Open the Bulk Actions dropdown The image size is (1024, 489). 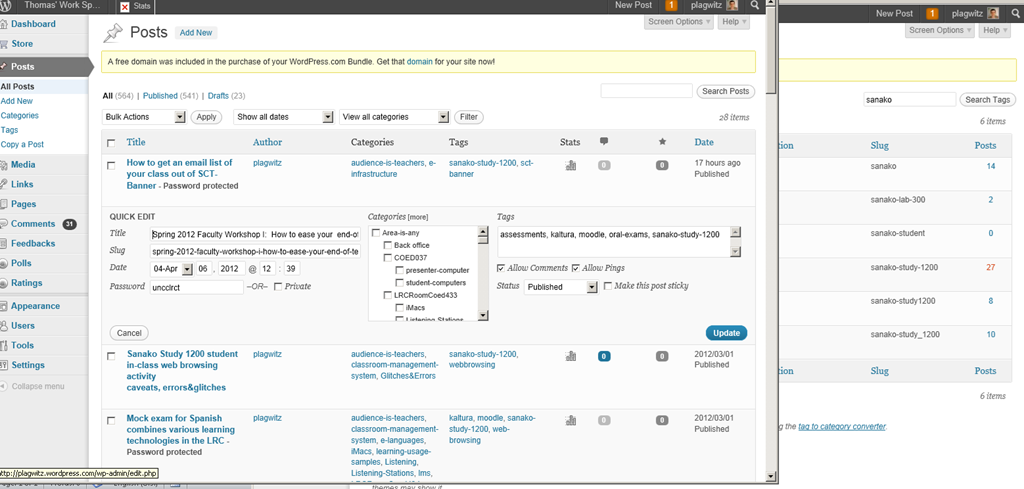tap(145, 117)
